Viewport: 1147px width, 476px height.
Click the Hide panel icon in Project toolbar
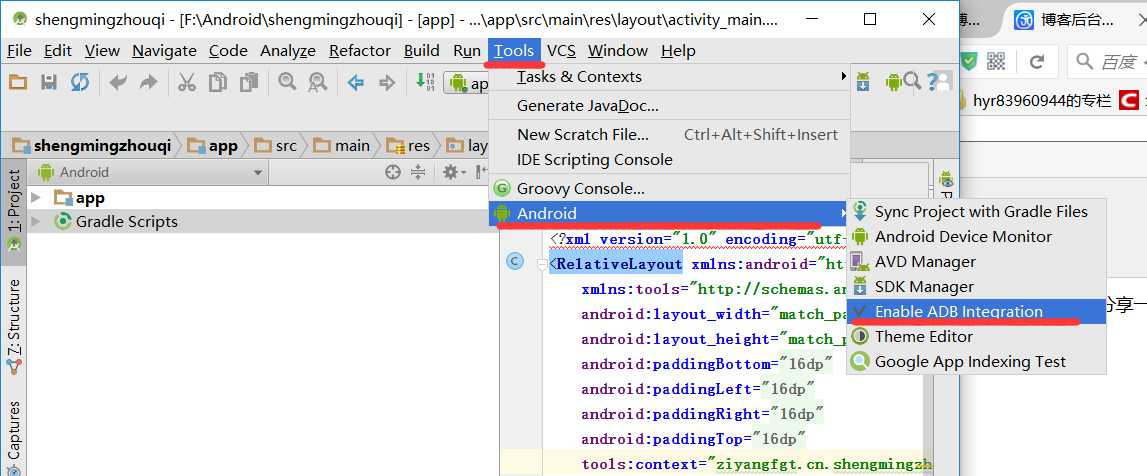click(481, 173)
